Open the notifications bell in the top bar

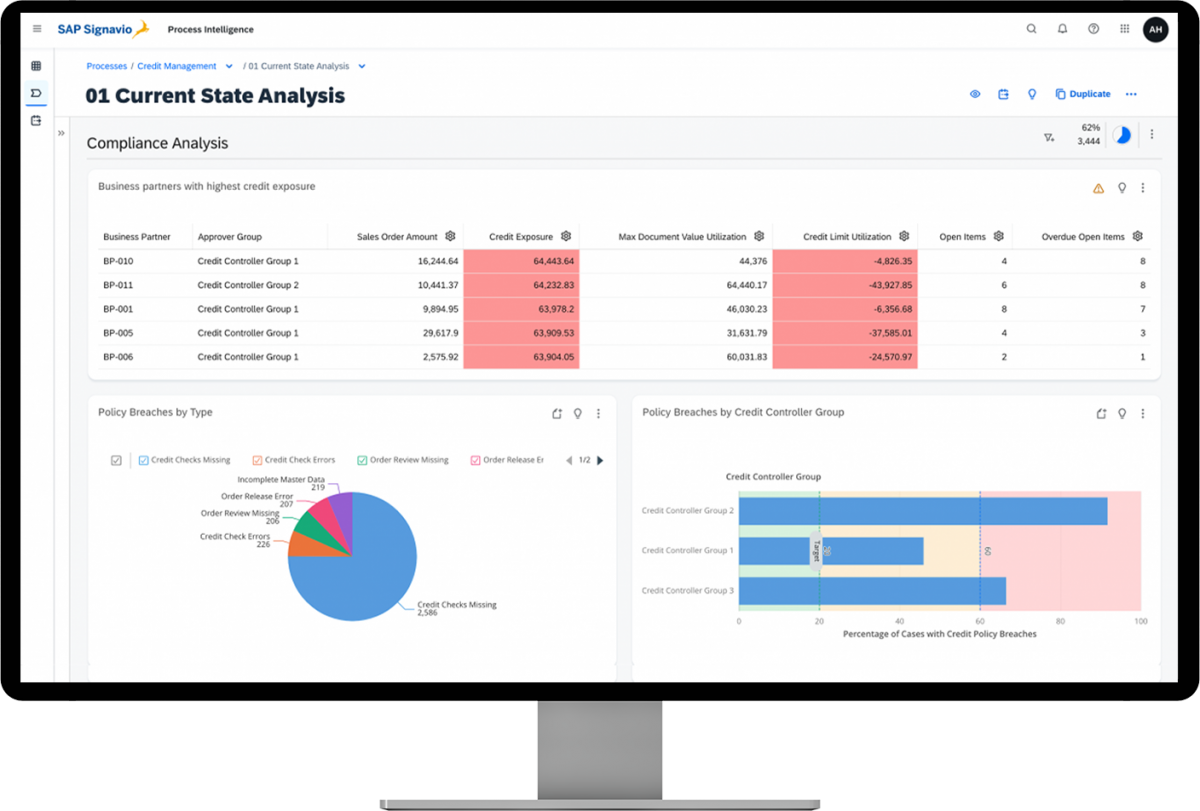(1062, 29)
